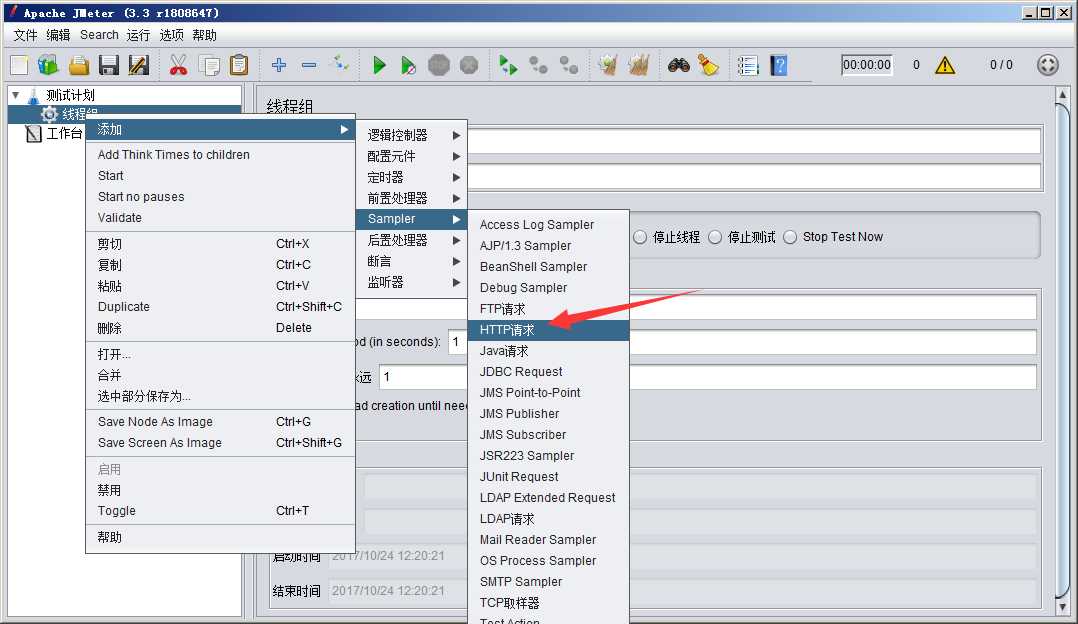1078x624 pixels.
Task: Open the Help question mark icon
Action: click(x=778, y=65)
